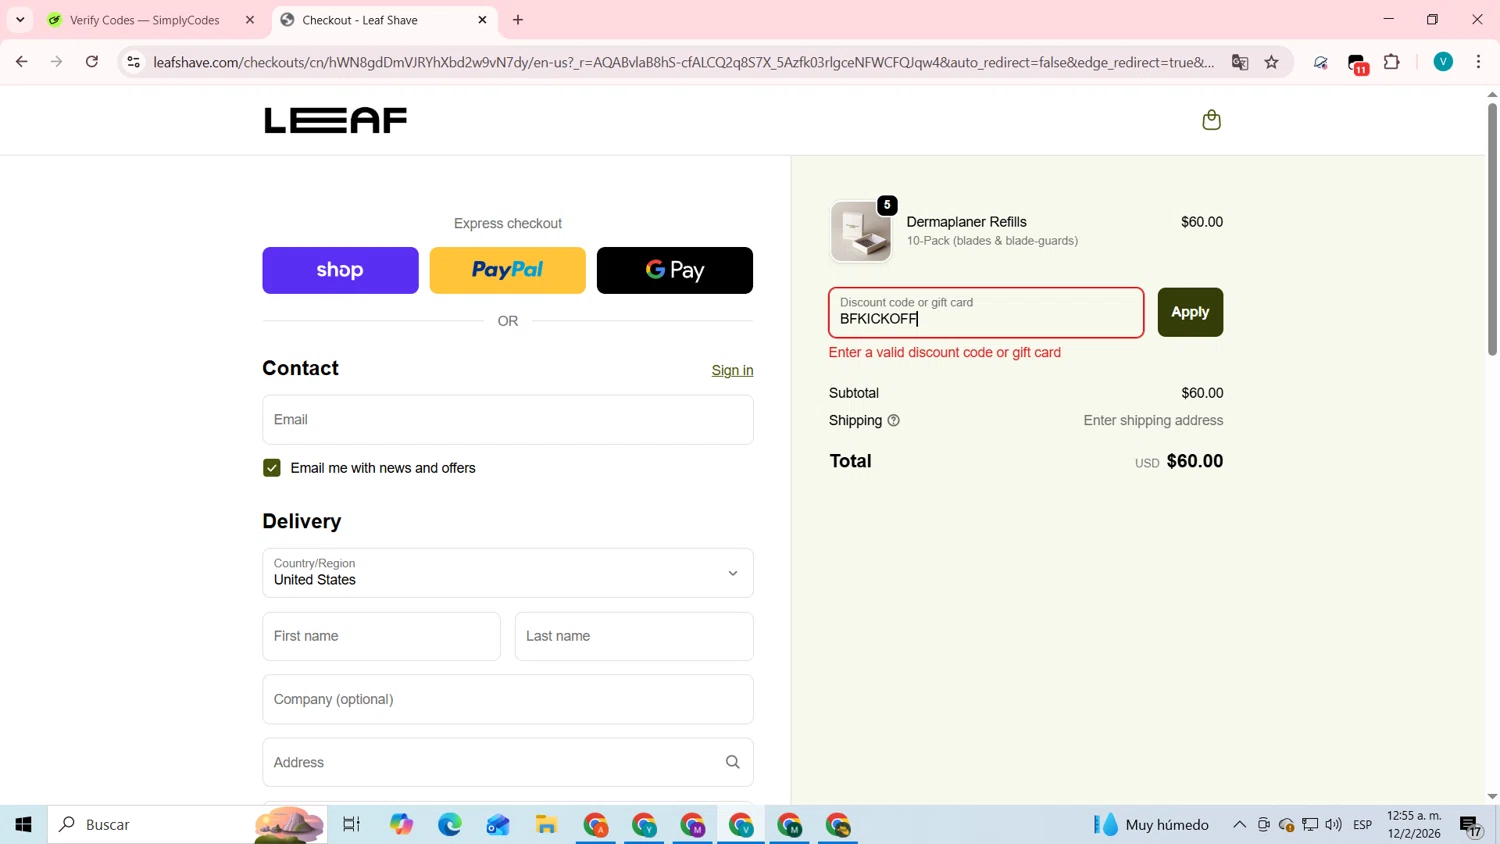This screenshot has height=844, width=1500.
Task: Click the address field search magnifier icon
Action: coord(732,762)
